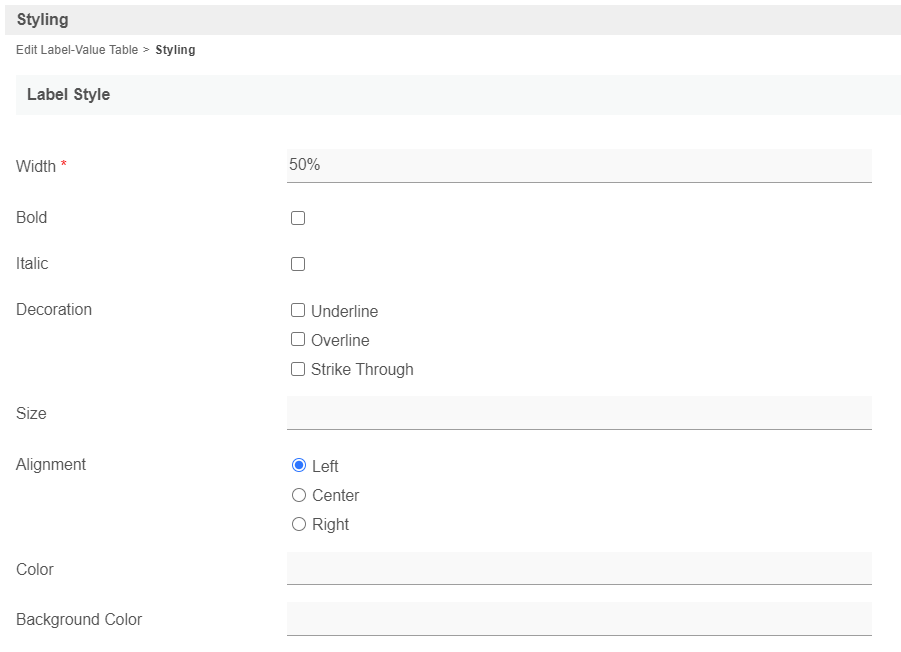Image resolution: width=901 pixels, height=652 pixels.
Task: Go back to Edit Label-Value Table breadcrumb
Action: [x=77, y=50]
